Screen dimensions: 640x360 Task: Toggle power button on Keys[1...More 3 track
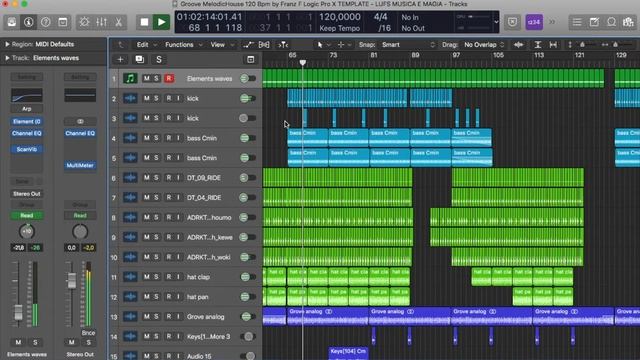pyautogui.click(x=248, y=336)
